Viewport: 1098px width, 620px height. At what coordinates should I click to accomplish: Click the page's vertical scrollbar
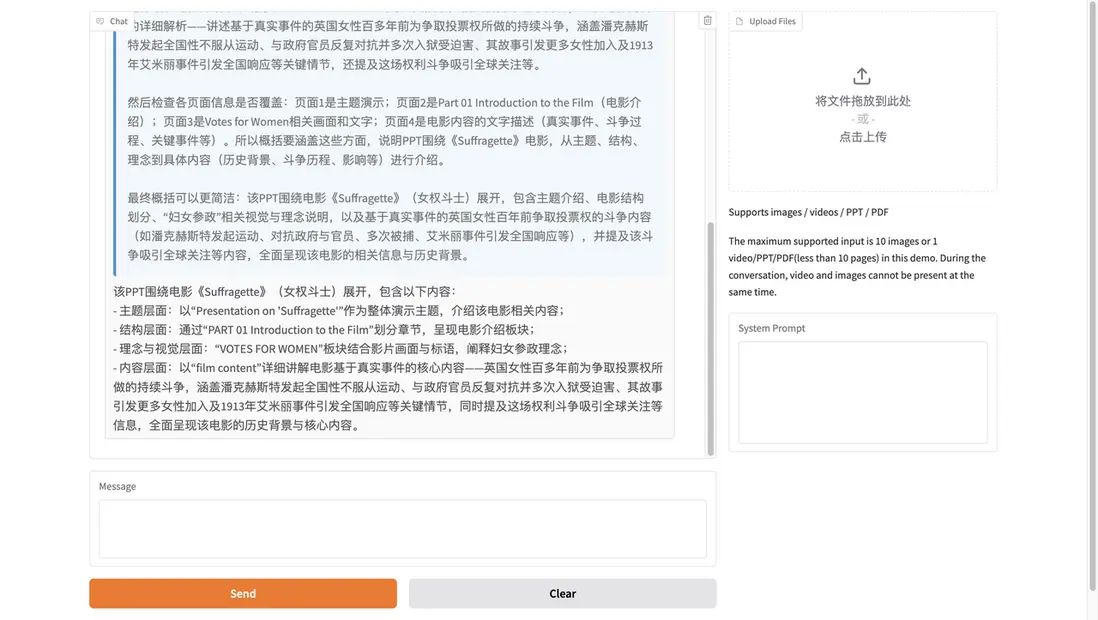coord(1093,294)
